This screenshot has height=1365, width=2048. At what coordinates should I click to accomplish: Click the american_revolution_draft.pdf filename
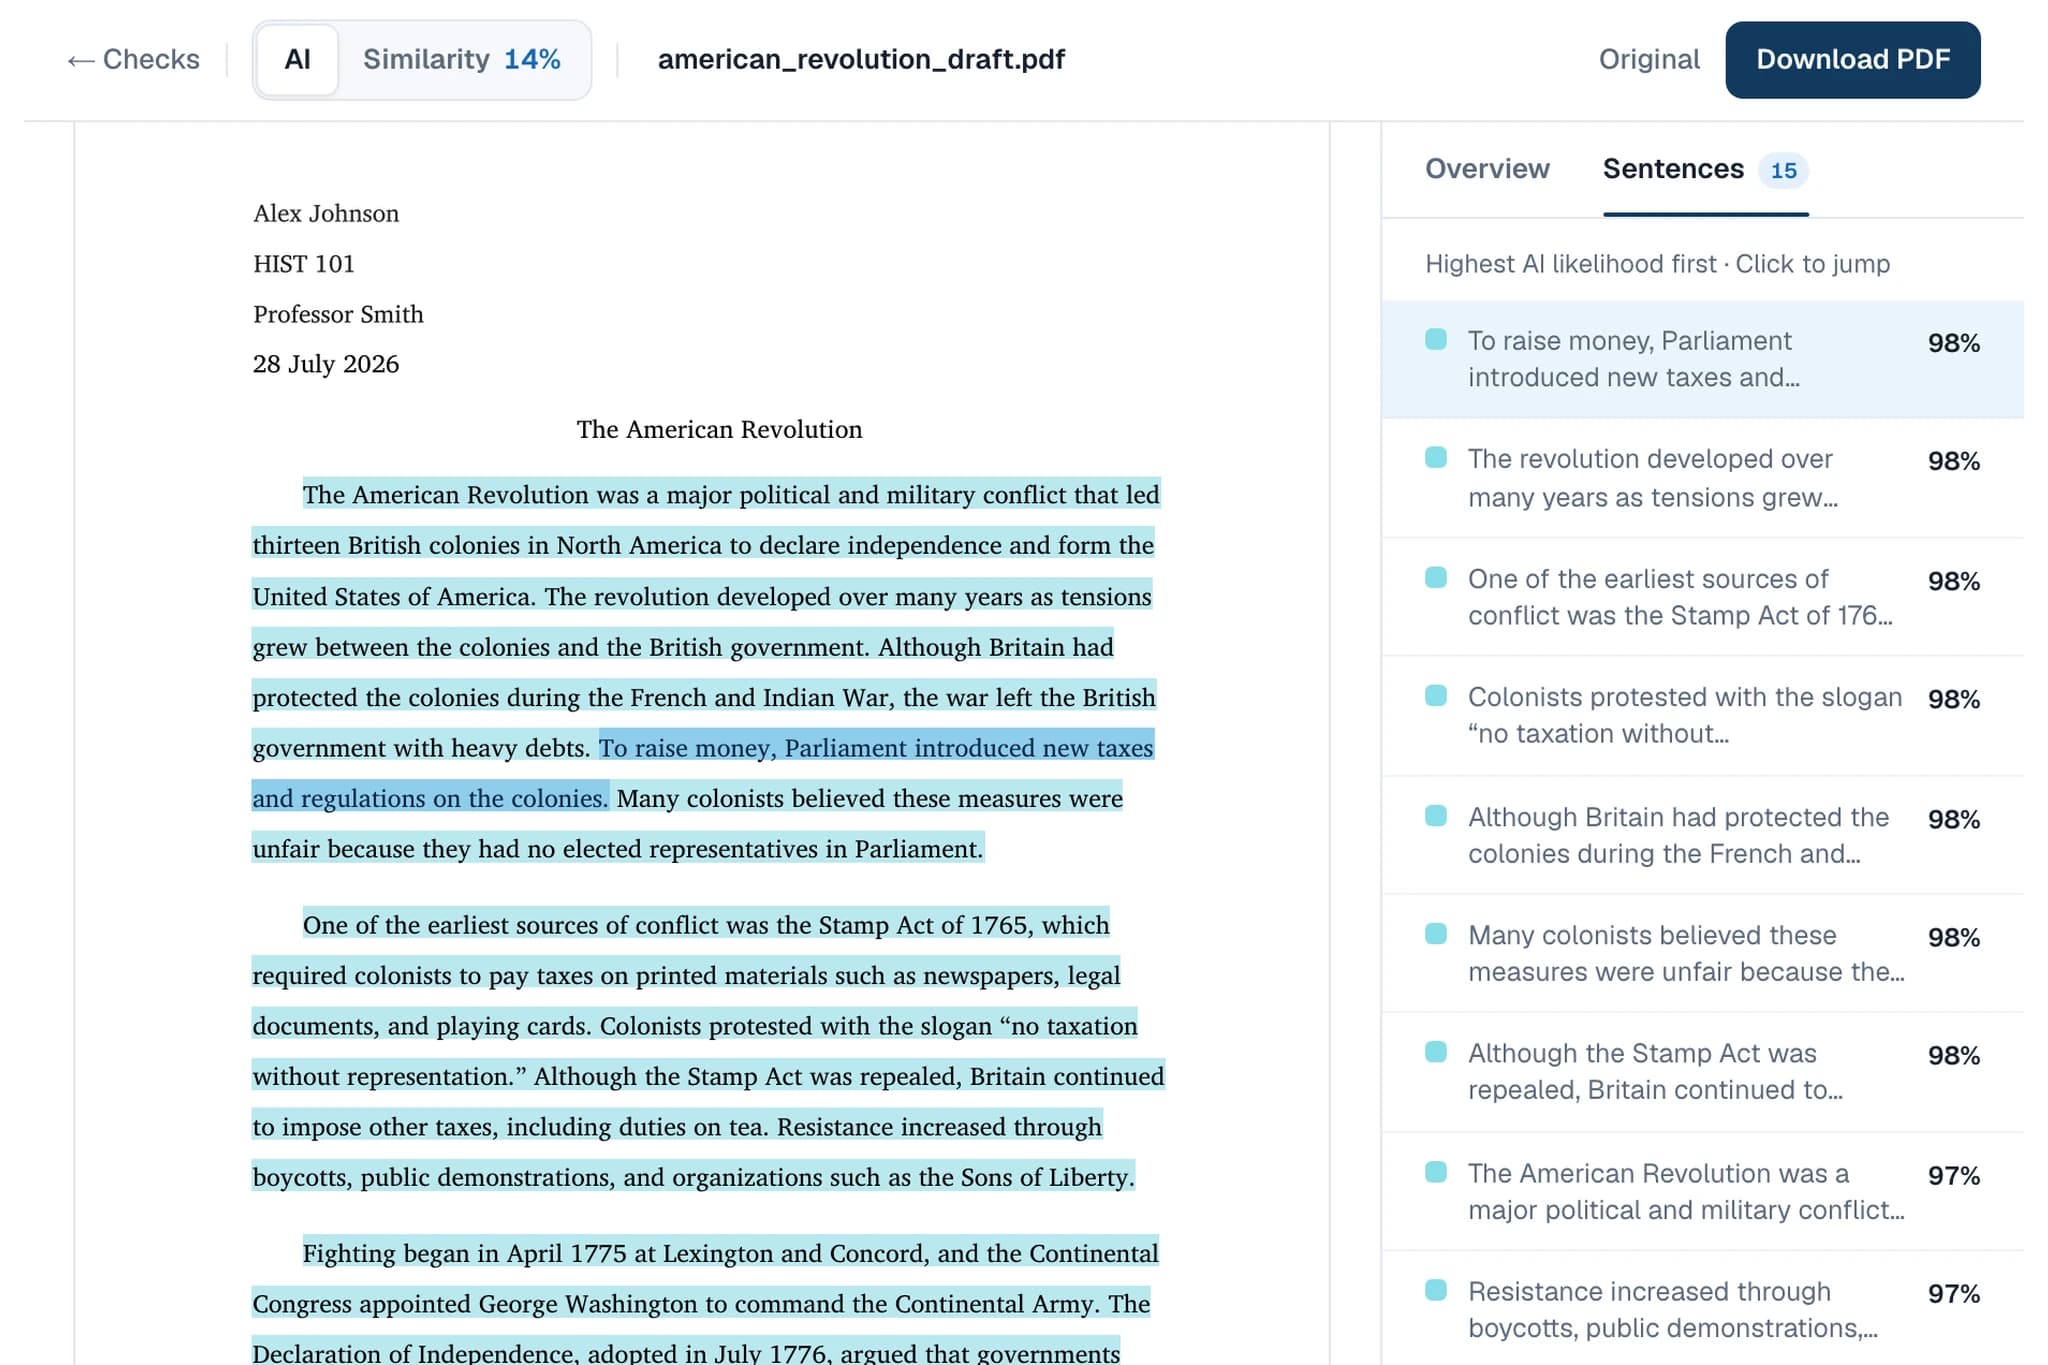click(861, 60)
